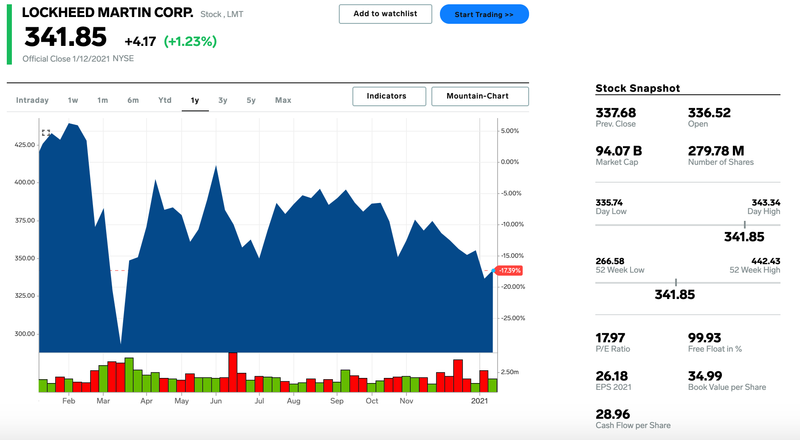Image resolution: width=800 pixels, height=440 pixels.
Task: Select the 1w chart range
Action: point(73,100)
